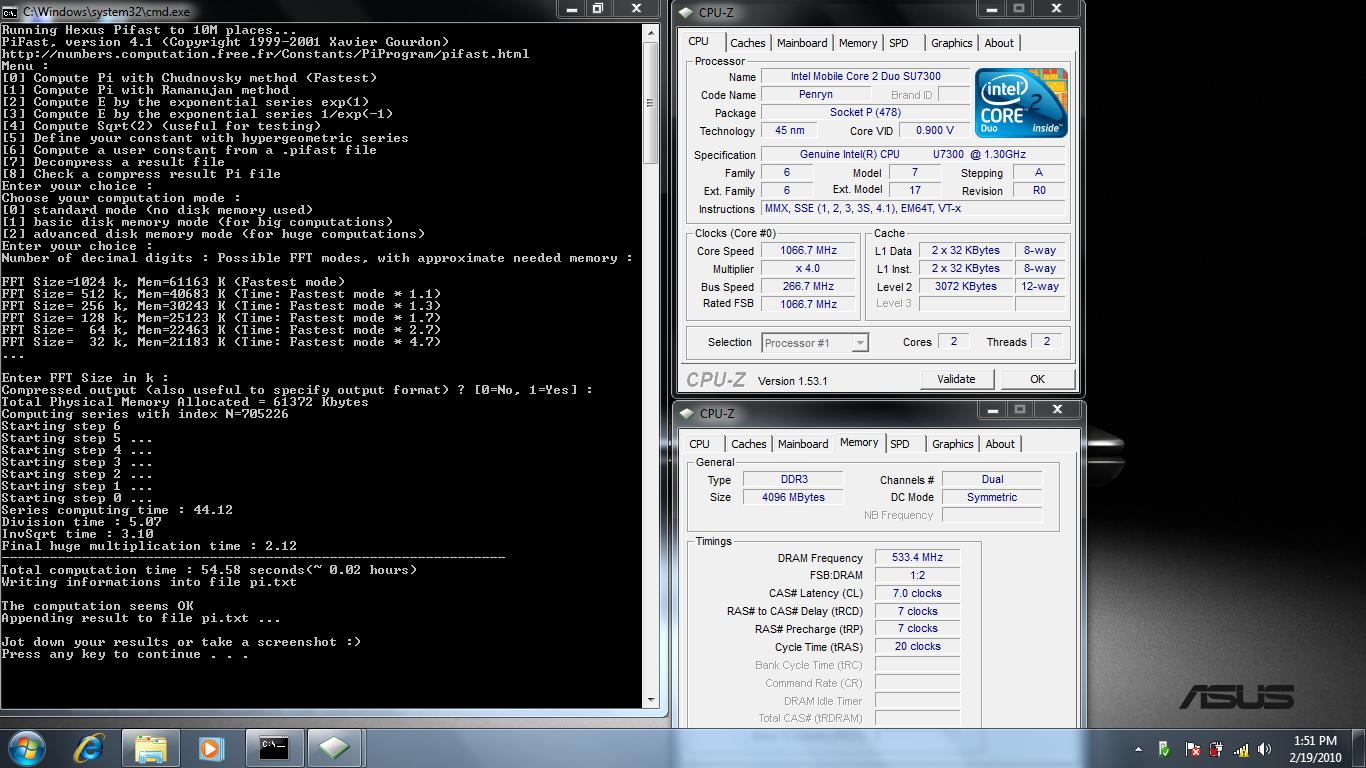The width and height of the screenshot is (1366, 768).
Task: Open Windows Media Player taskbar icon
Action: coord(211,748)
